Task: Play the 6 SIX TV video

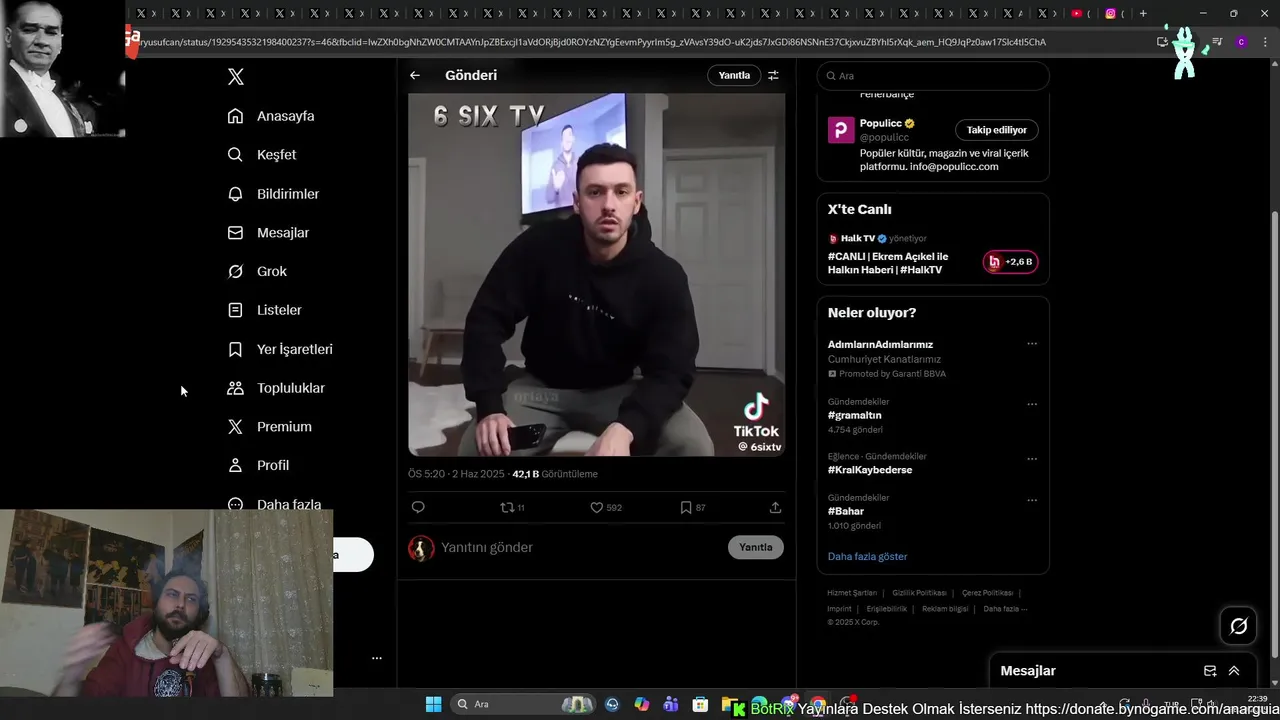Action: point(597,275)
